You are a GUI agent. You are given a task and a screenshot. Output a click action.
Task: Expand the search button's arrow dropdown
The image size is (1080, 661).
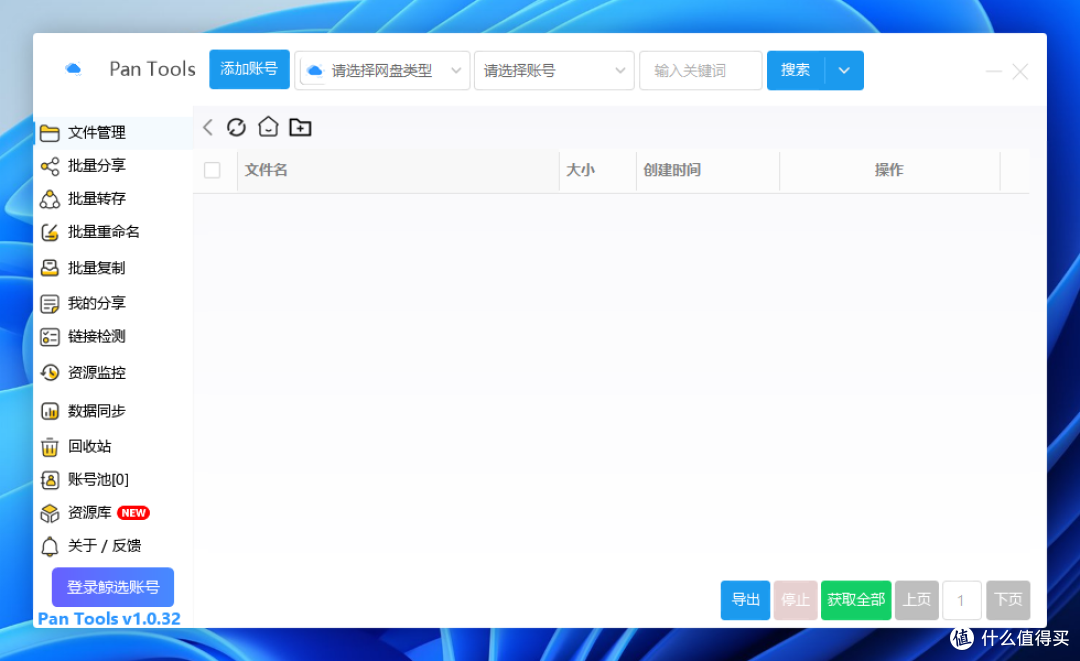(844, 70)
